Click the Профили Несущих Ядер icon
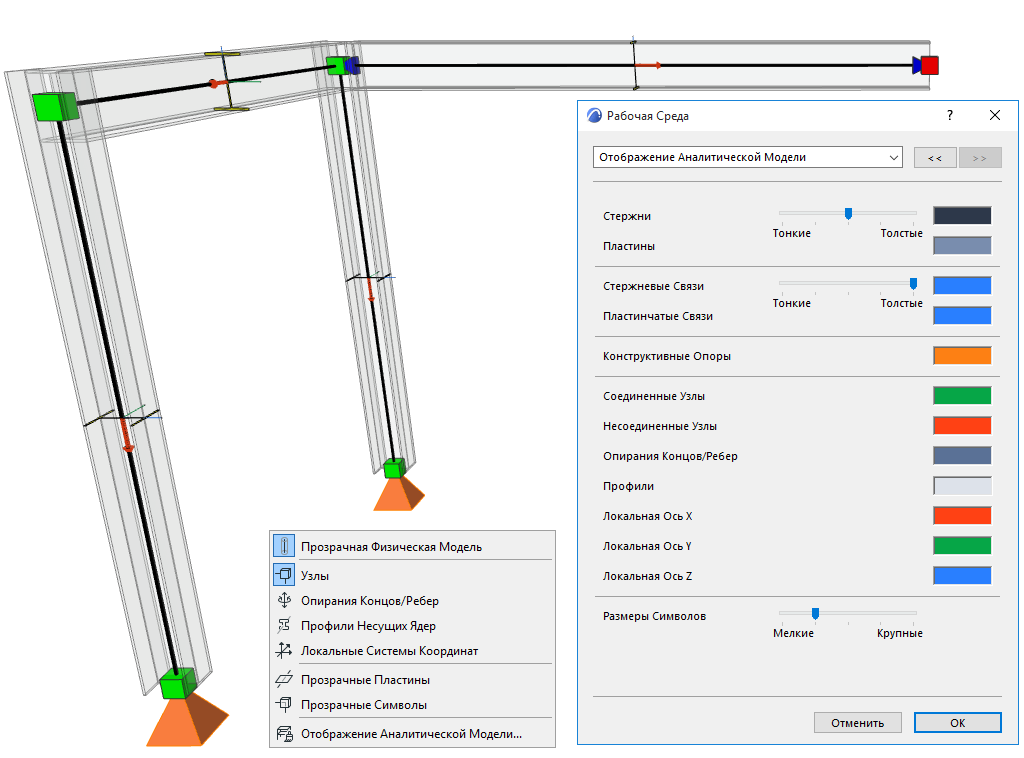The height and width of the screenshot is (758, 1024). 283,625
